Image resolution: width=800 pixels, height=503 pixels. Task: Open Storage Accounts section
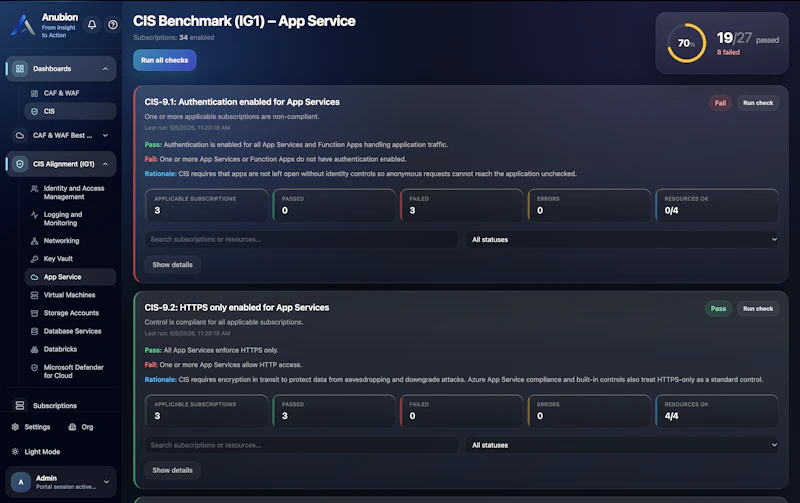click(x=70, y=313)
